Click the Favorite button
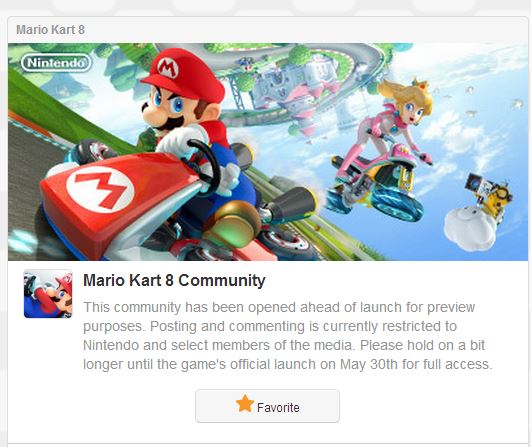The height and width of the screenshot is (447, 531). pos(267,406)
